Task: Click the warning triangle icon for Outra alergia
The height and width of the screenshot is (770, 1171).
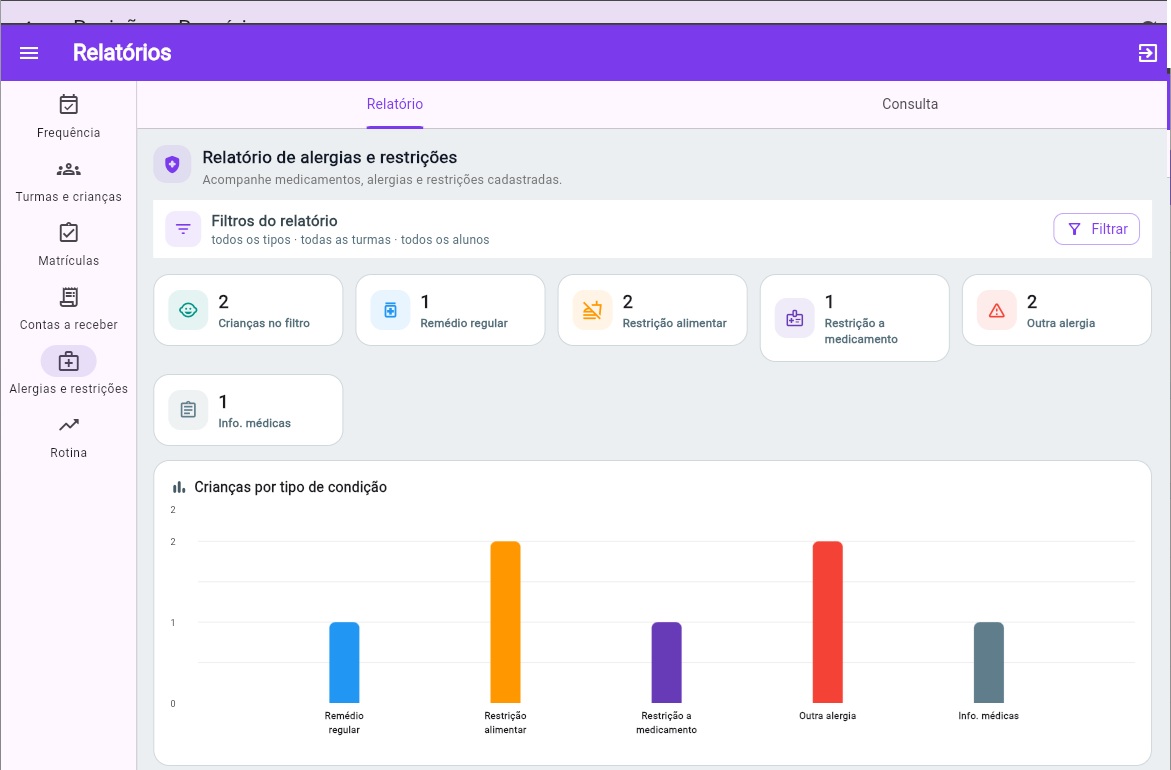Action: point(997,310)
